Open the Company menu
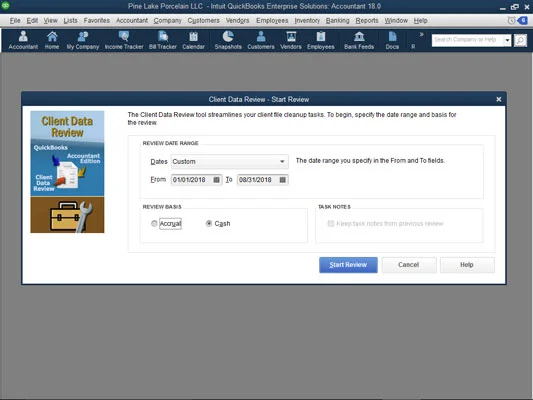 point(168,20)
